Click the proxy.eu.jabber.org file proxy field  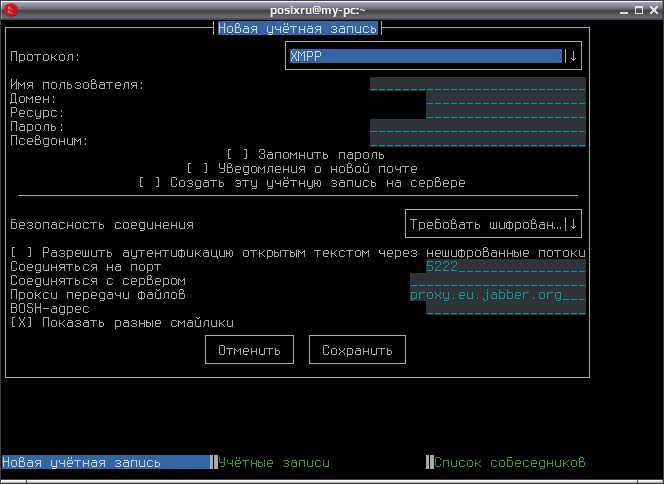point(498,294)
